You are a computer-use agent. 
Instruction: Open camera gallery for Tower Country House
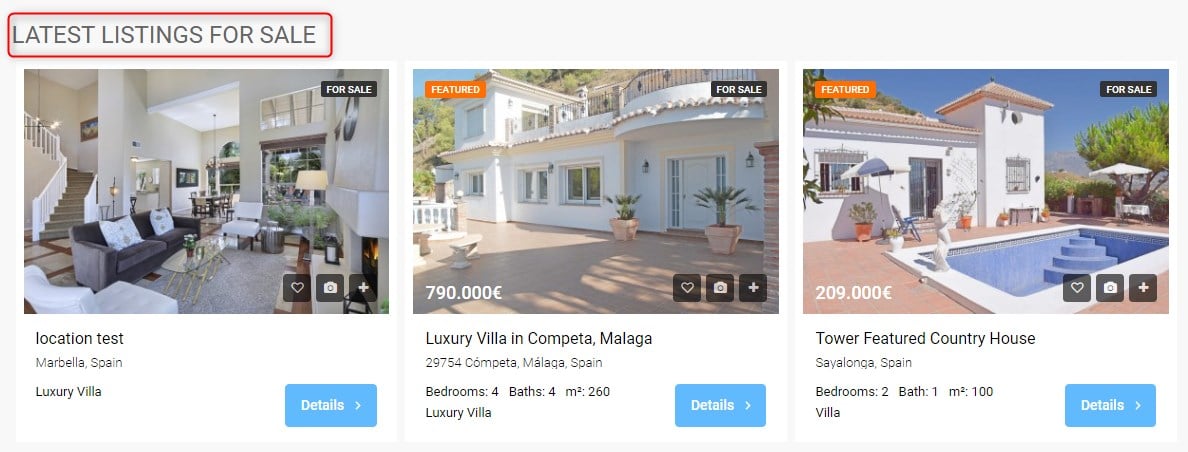point(1110,288)
